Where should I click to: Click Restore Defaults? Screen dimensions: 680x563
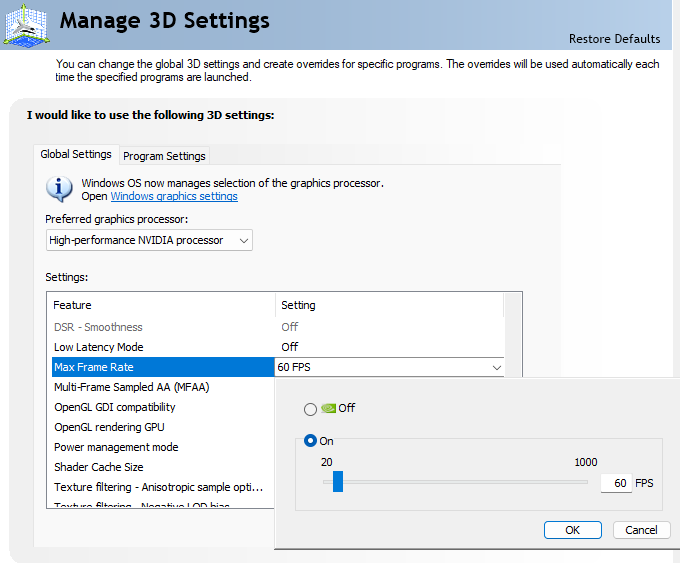614,39
